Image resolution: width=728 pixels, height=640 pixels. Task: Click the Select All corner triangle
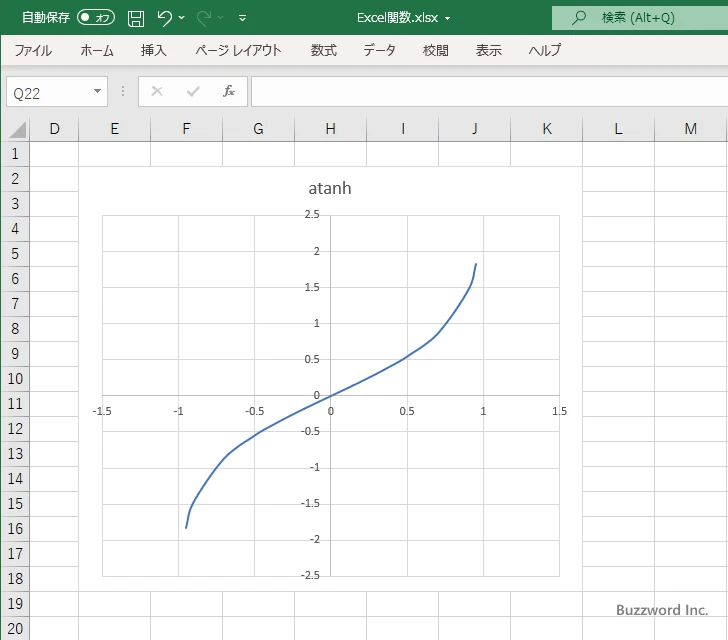[x=17, y=130]
